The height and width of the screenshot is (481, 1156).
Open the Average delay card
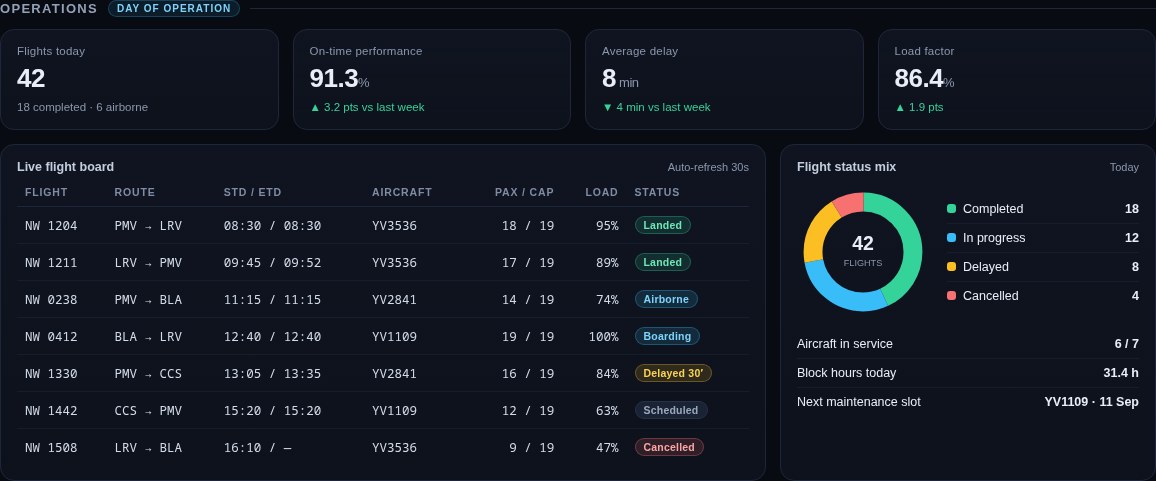coord(724,80)
